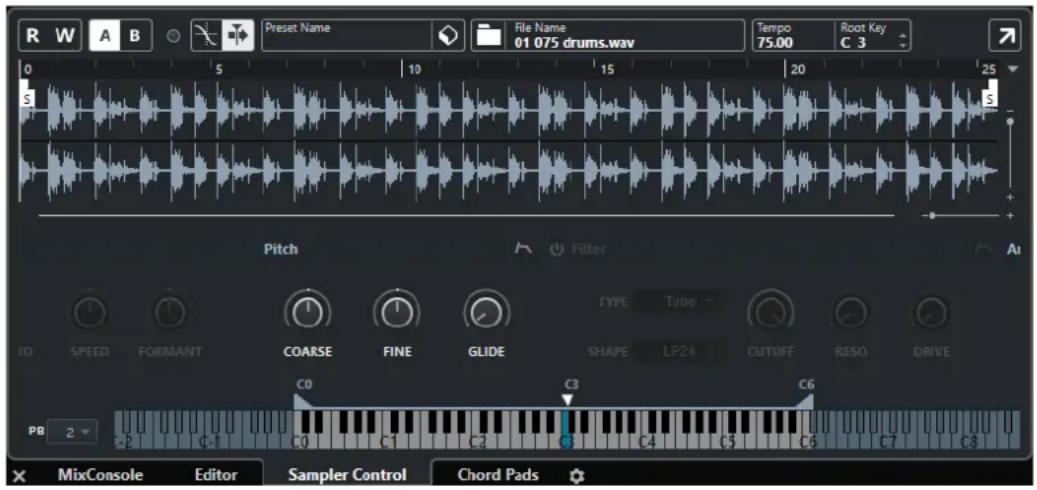Click the Preset Name field
The image size is (1037, 490).
pyautogui.click(x=347, y=36)
